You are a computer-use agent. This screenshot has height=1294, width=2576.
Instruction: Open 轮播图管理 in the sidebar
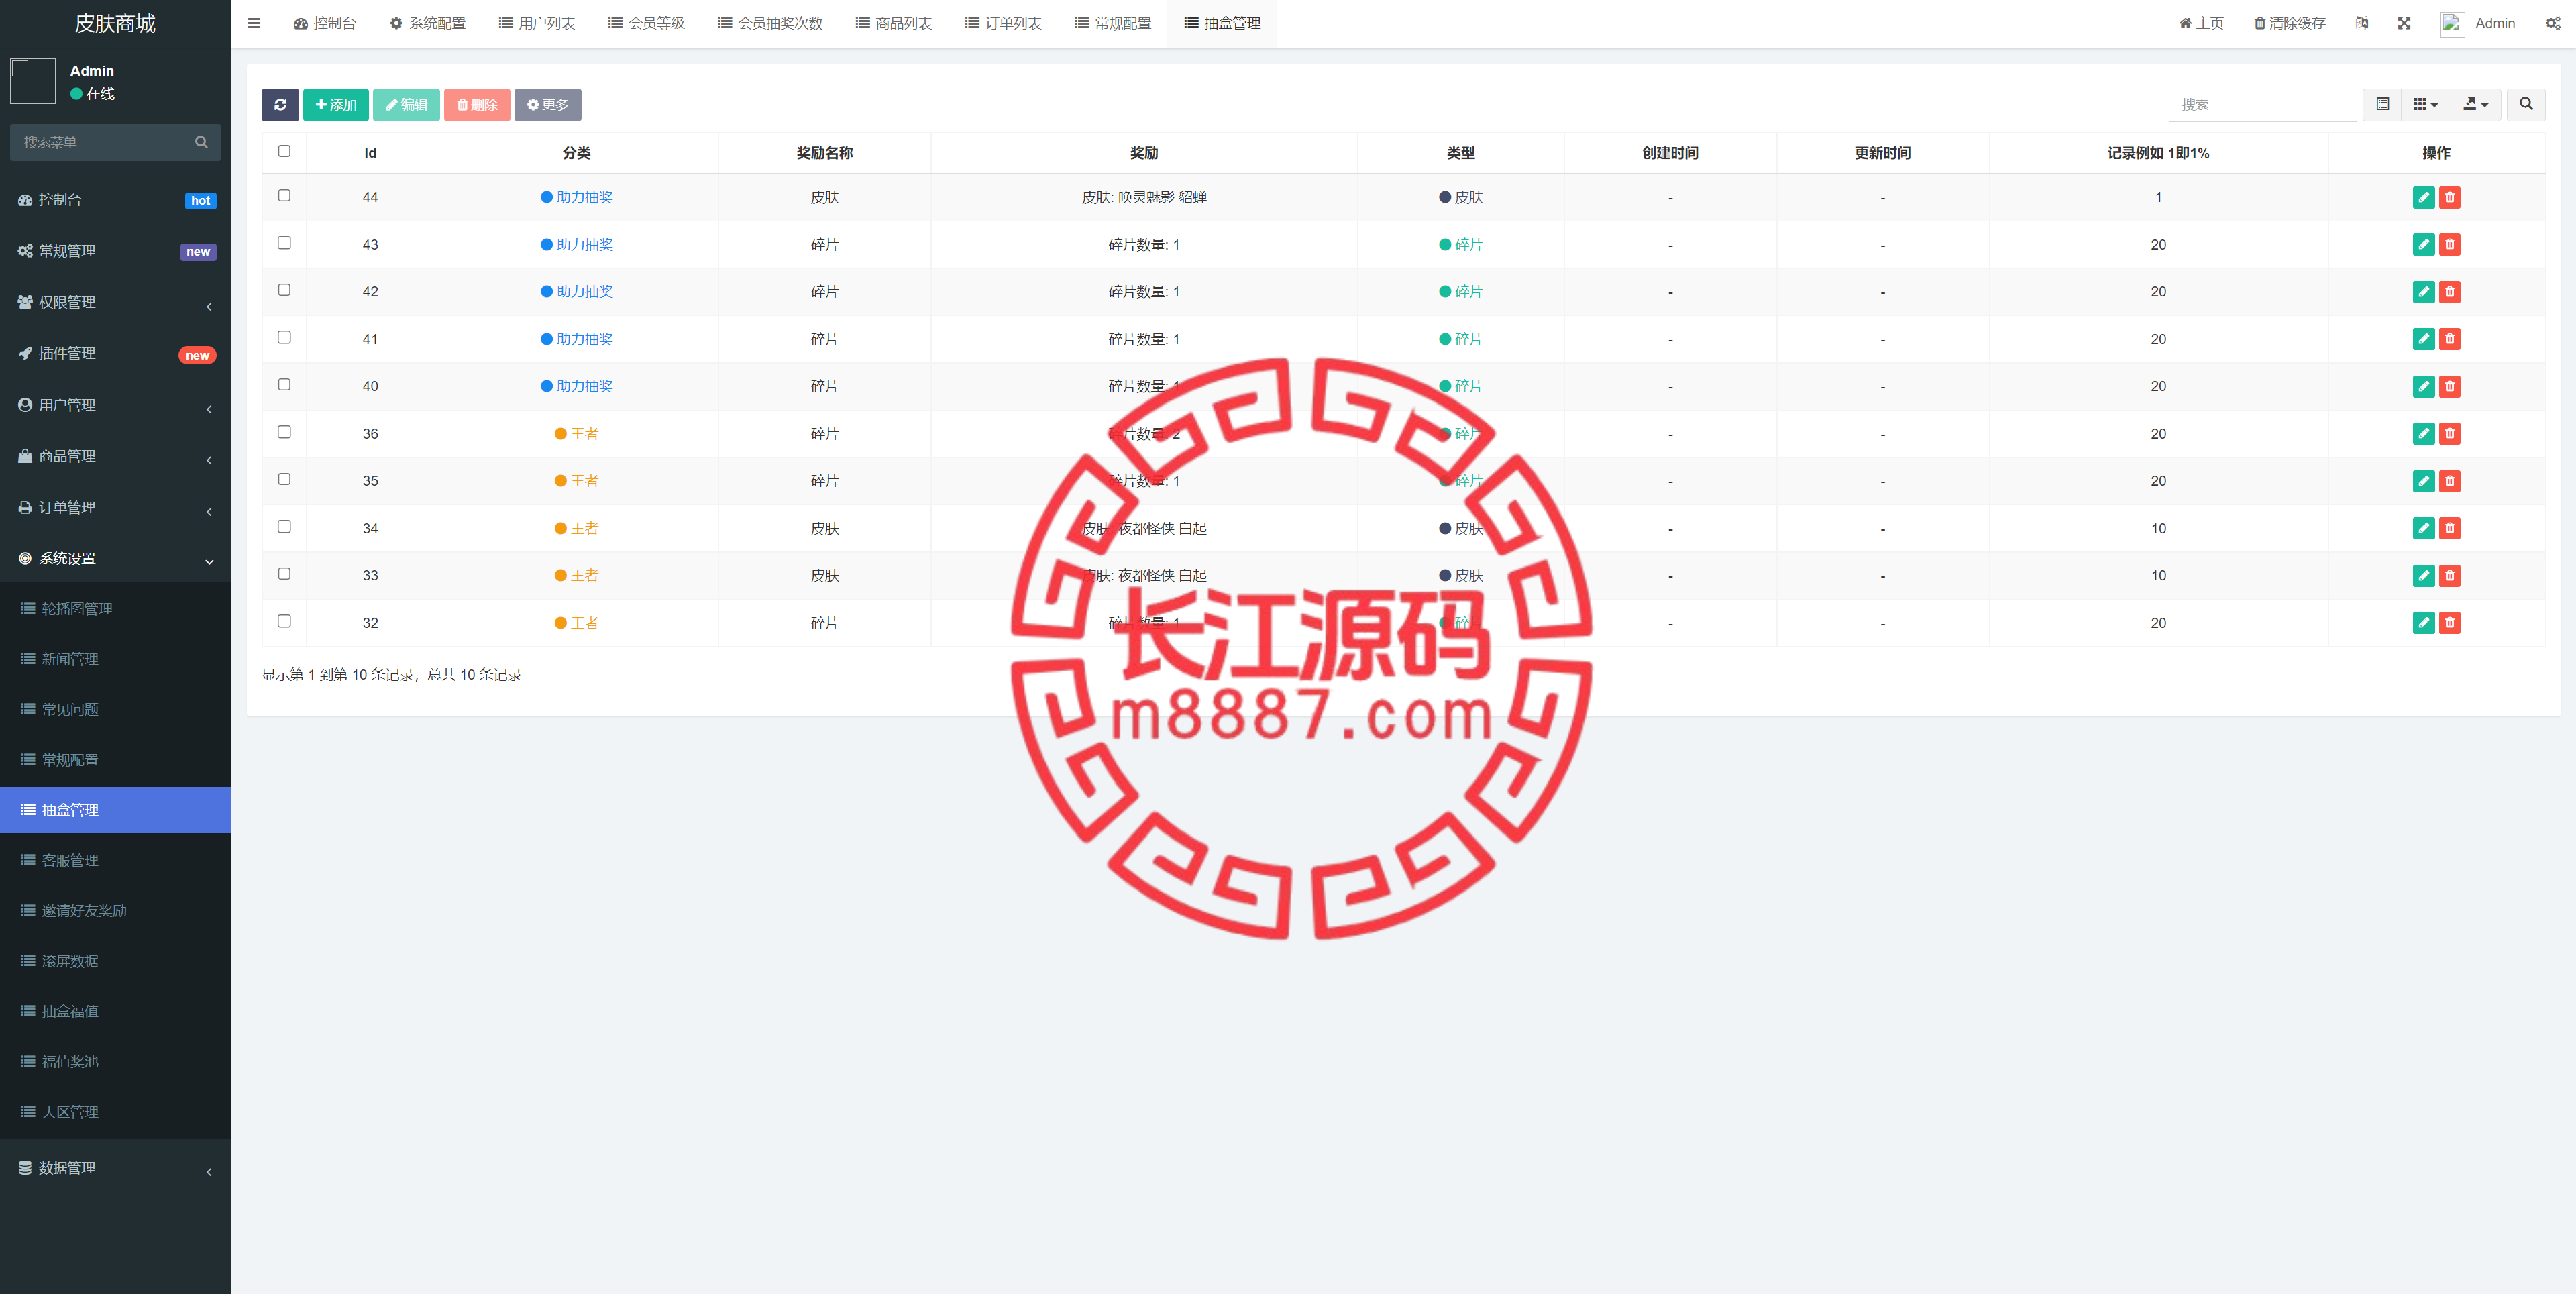point(115,609)
